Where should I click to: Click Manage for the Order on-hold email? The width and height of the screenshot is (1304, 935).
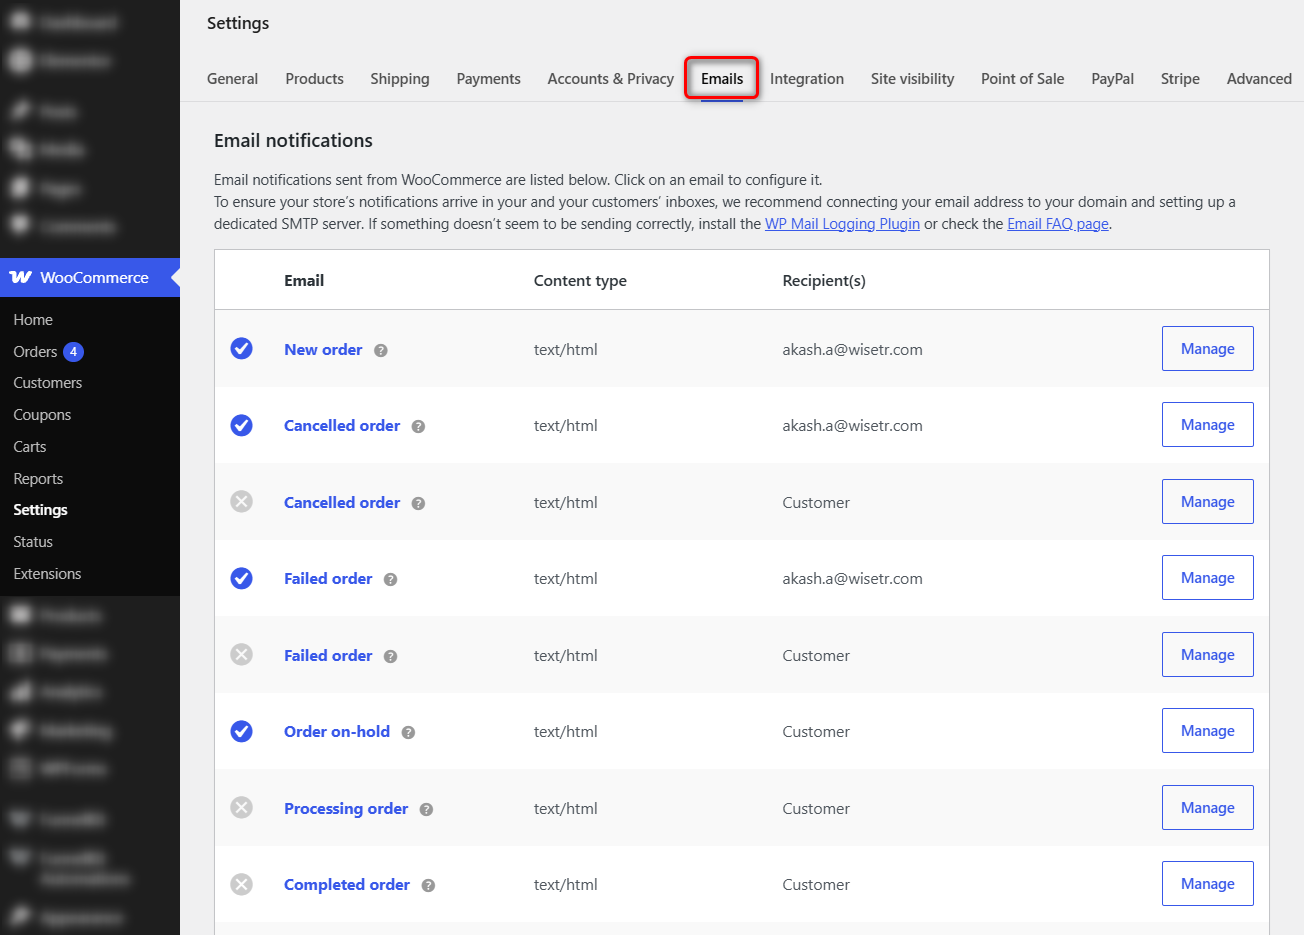(x=1207, y=730)
